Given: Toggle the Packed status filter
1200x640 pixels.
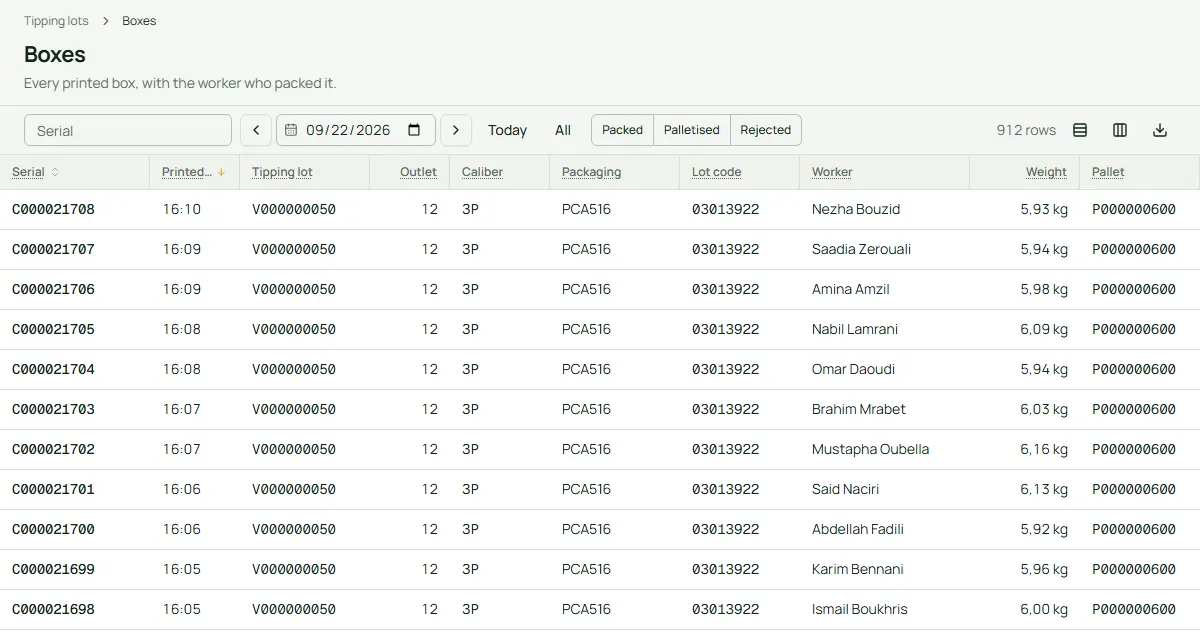Looking at the screenshot, I should [622, 130].
